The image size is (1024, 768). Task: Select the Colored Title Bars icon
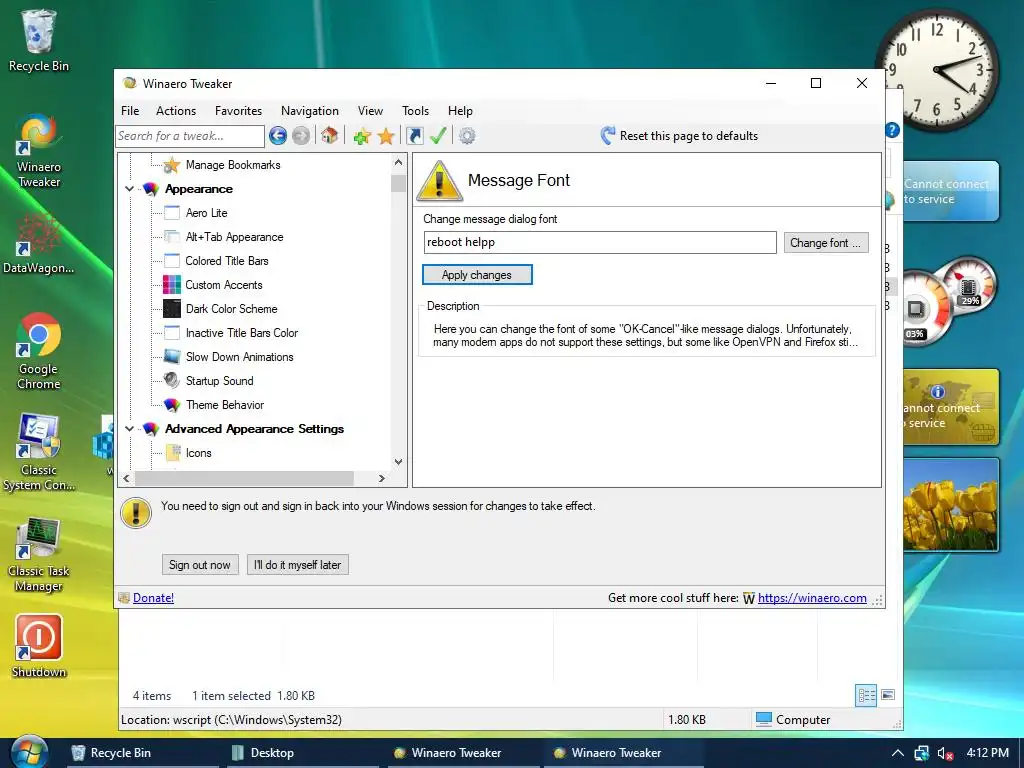pyautogui.click(x=172, y=261)
